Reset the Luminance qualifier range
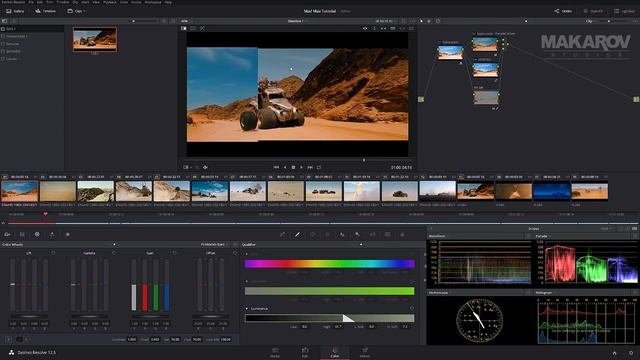This screenshot has width=640, height=360. coord(411,309)
